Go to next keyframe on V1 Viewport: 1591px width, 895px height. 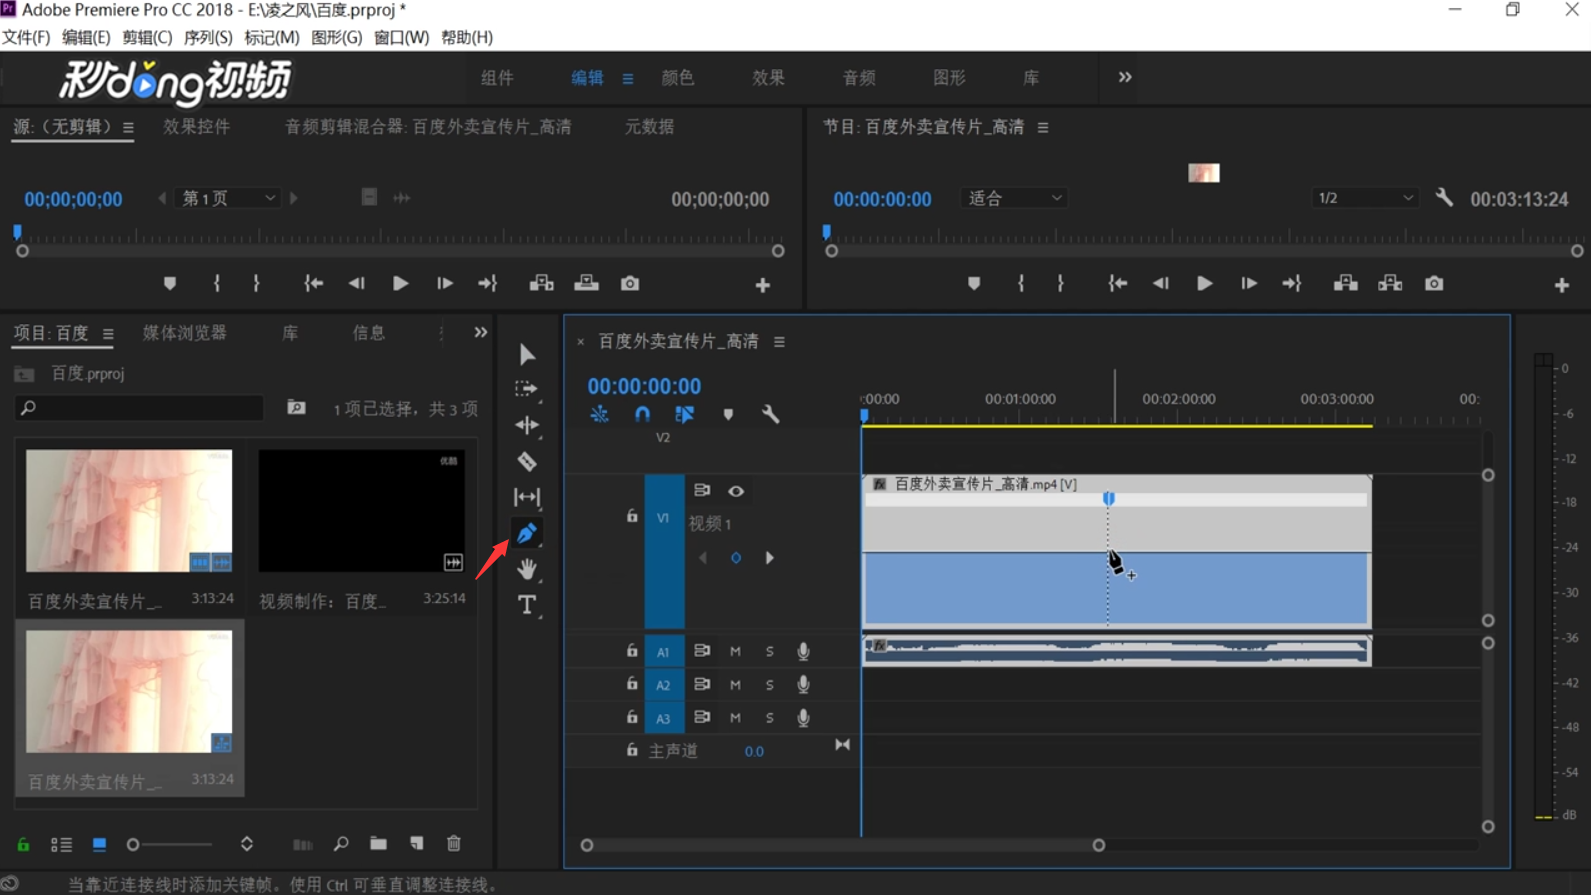point(769,558)
